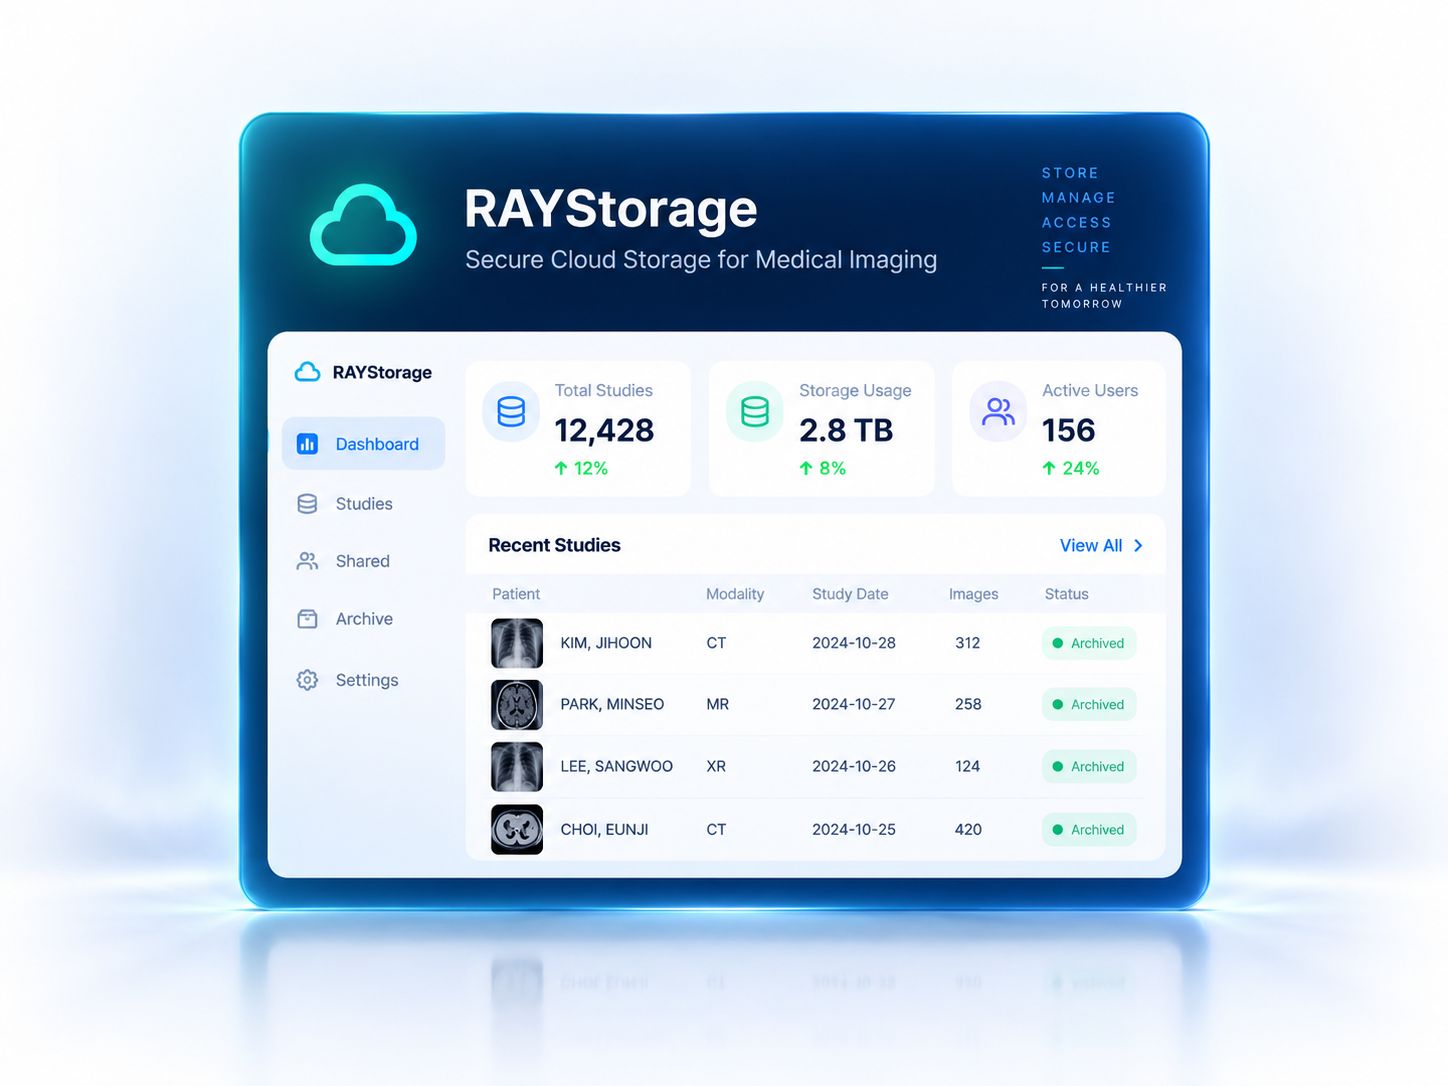Click image count 124
1448x1086 pixels.
coord(967,766)
